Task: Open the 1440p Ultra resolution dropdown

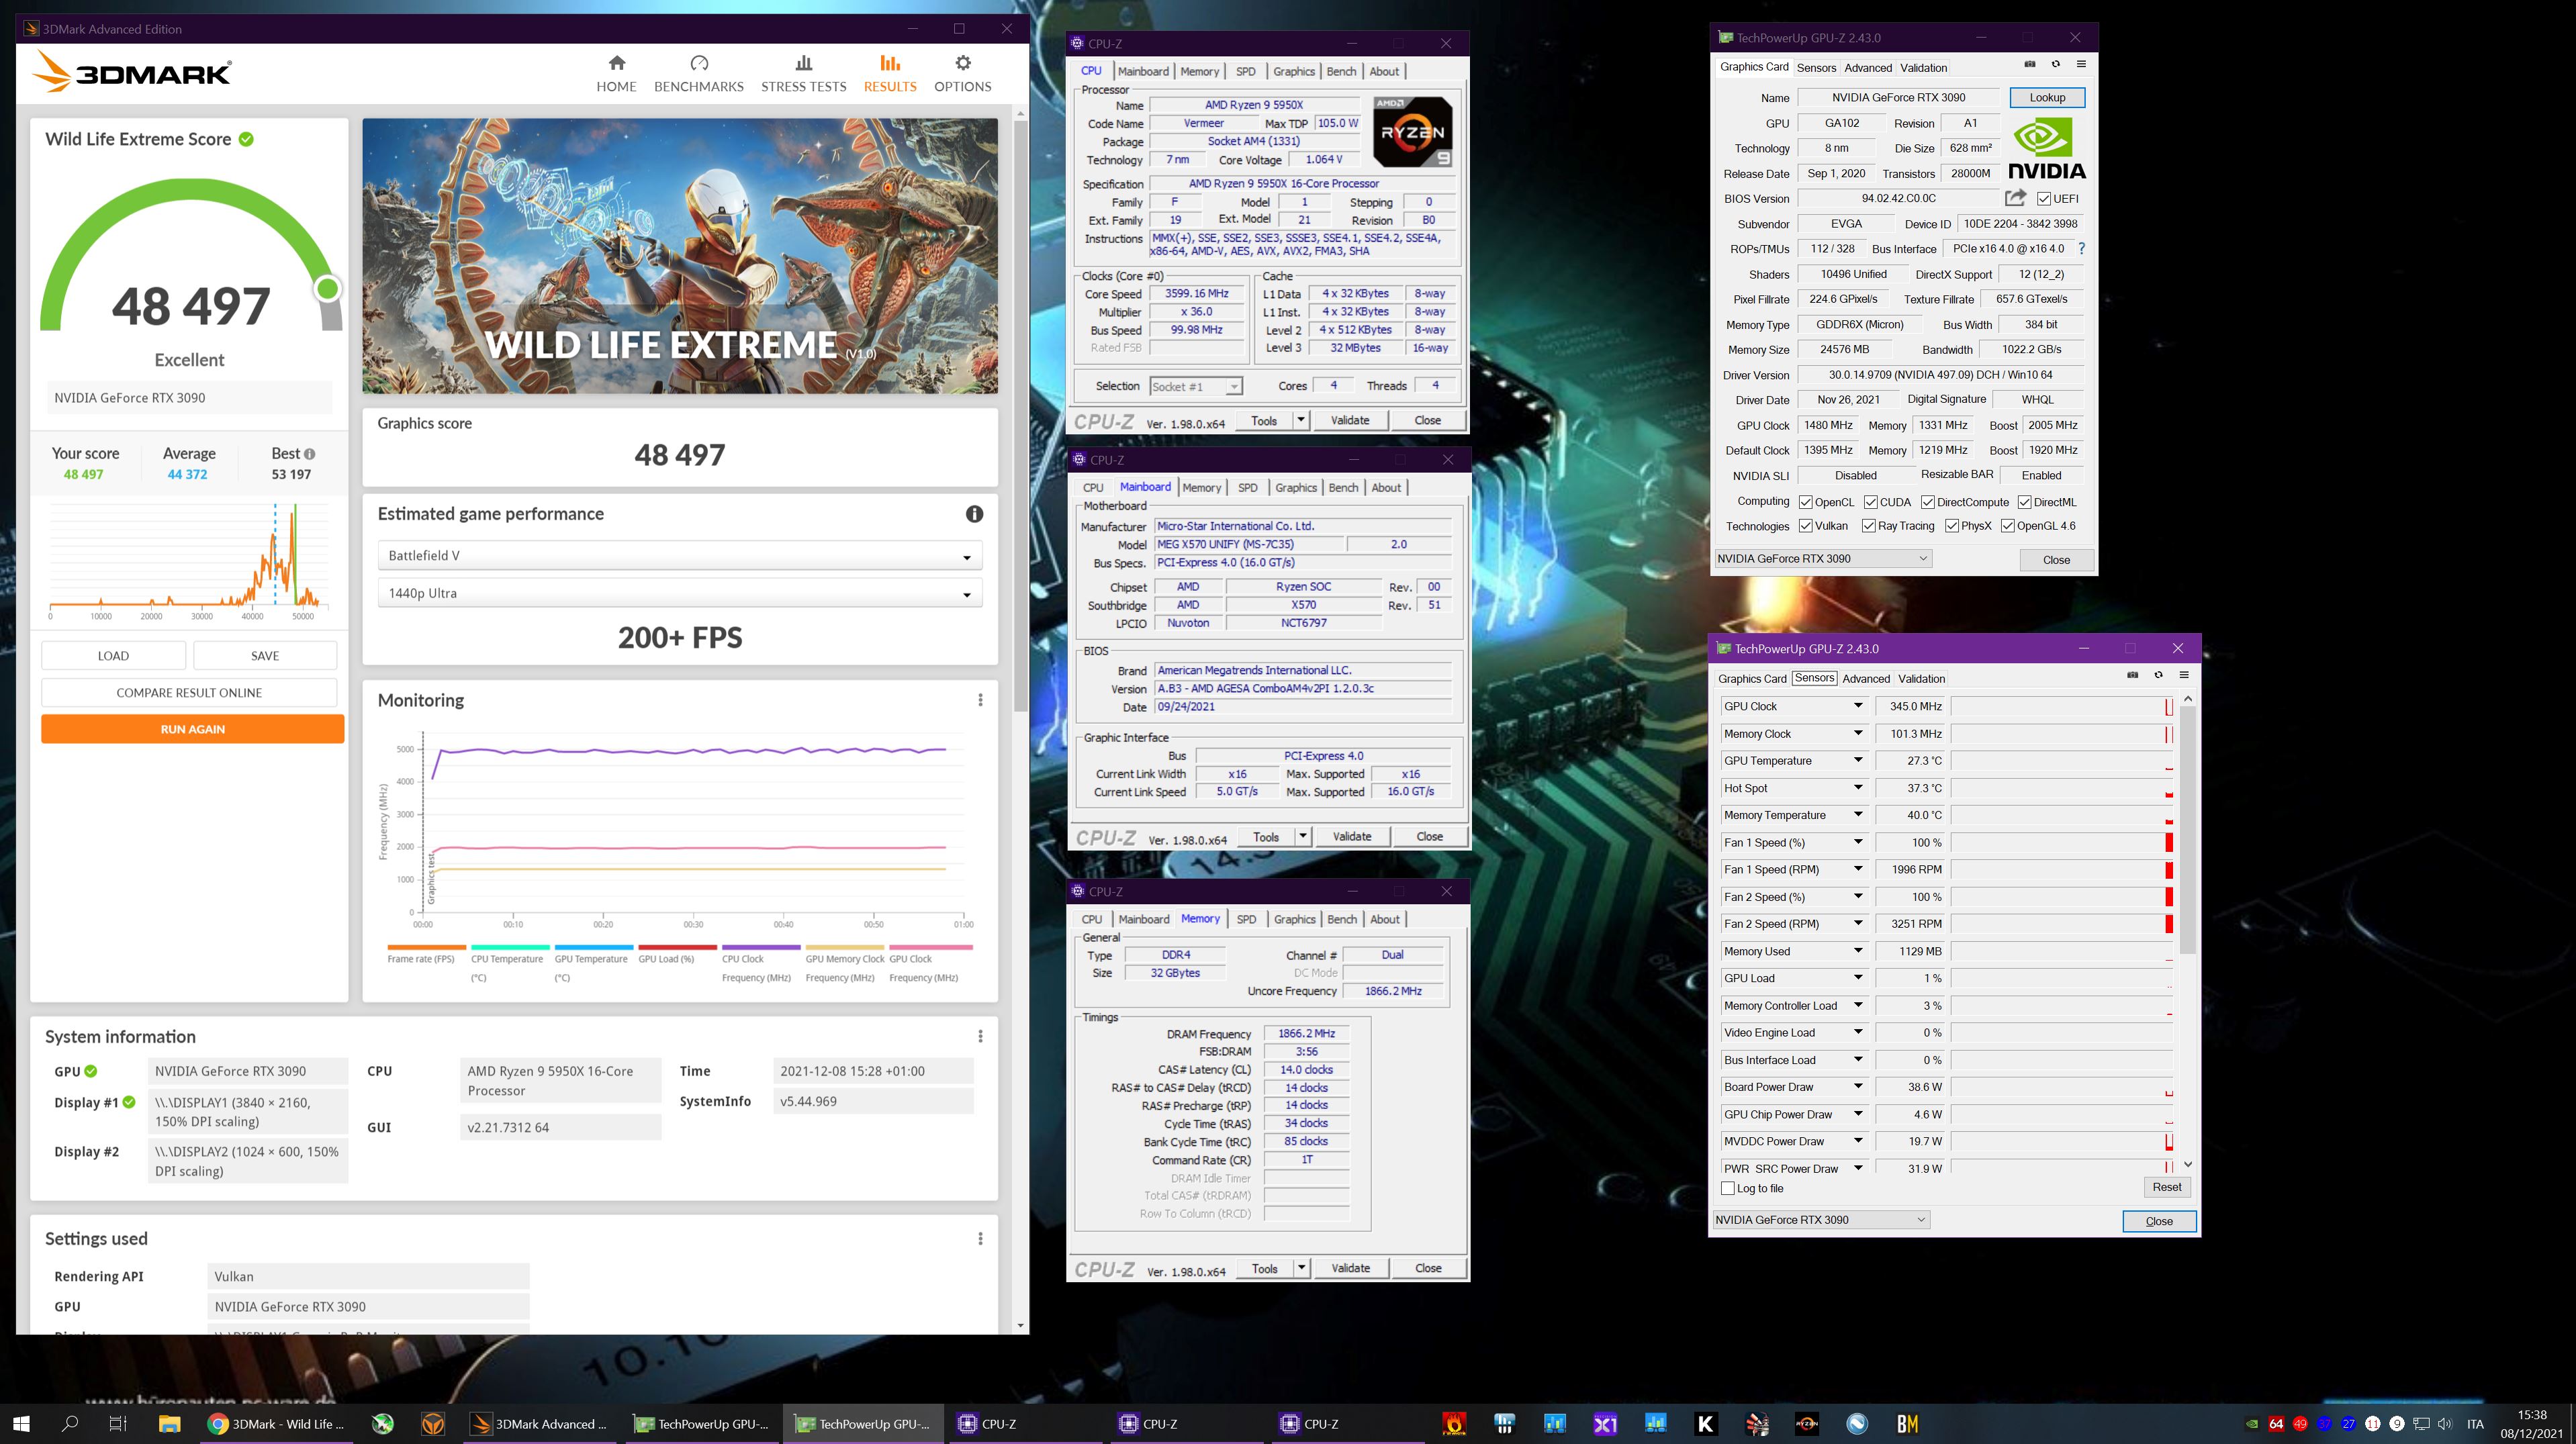Action: (679, 593)
